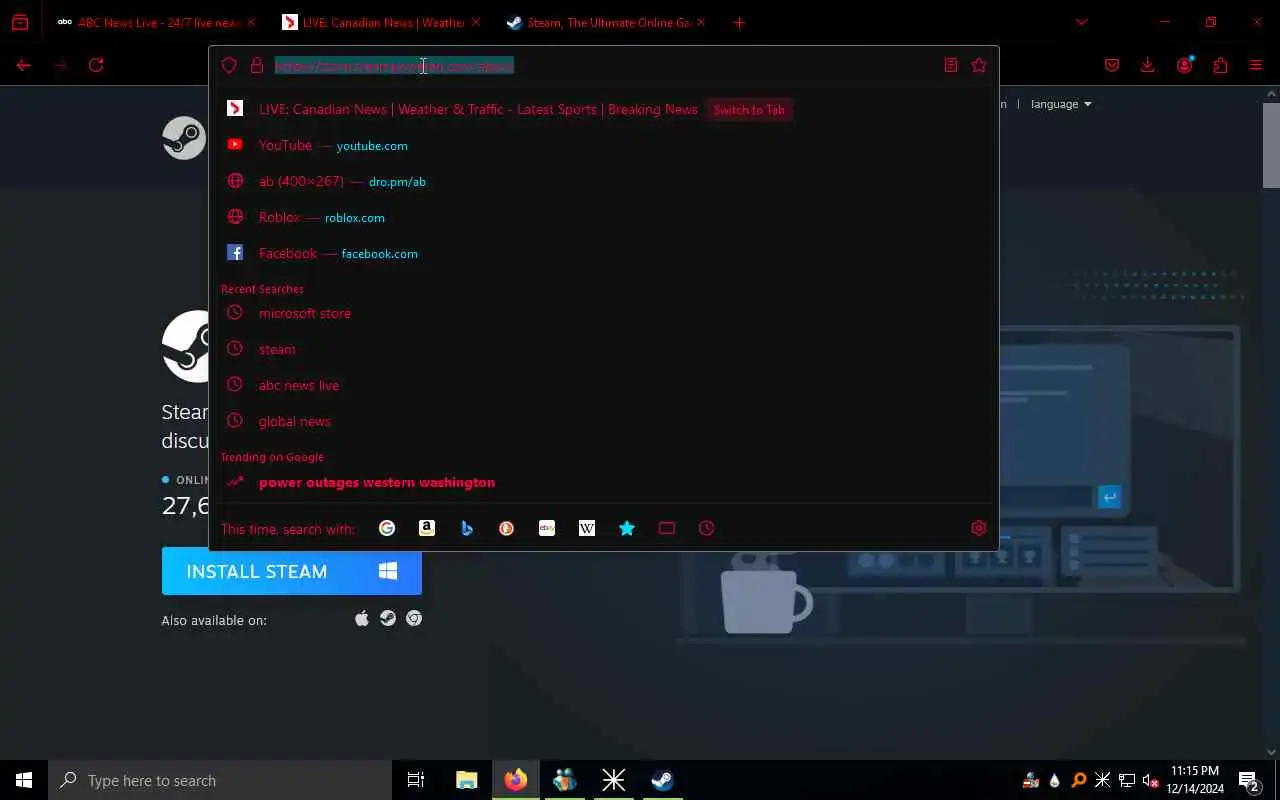Screen dimensions: 1280x800
Task: Select the ab (400×267) dro.pm suggestion
Action: [604, 181]
